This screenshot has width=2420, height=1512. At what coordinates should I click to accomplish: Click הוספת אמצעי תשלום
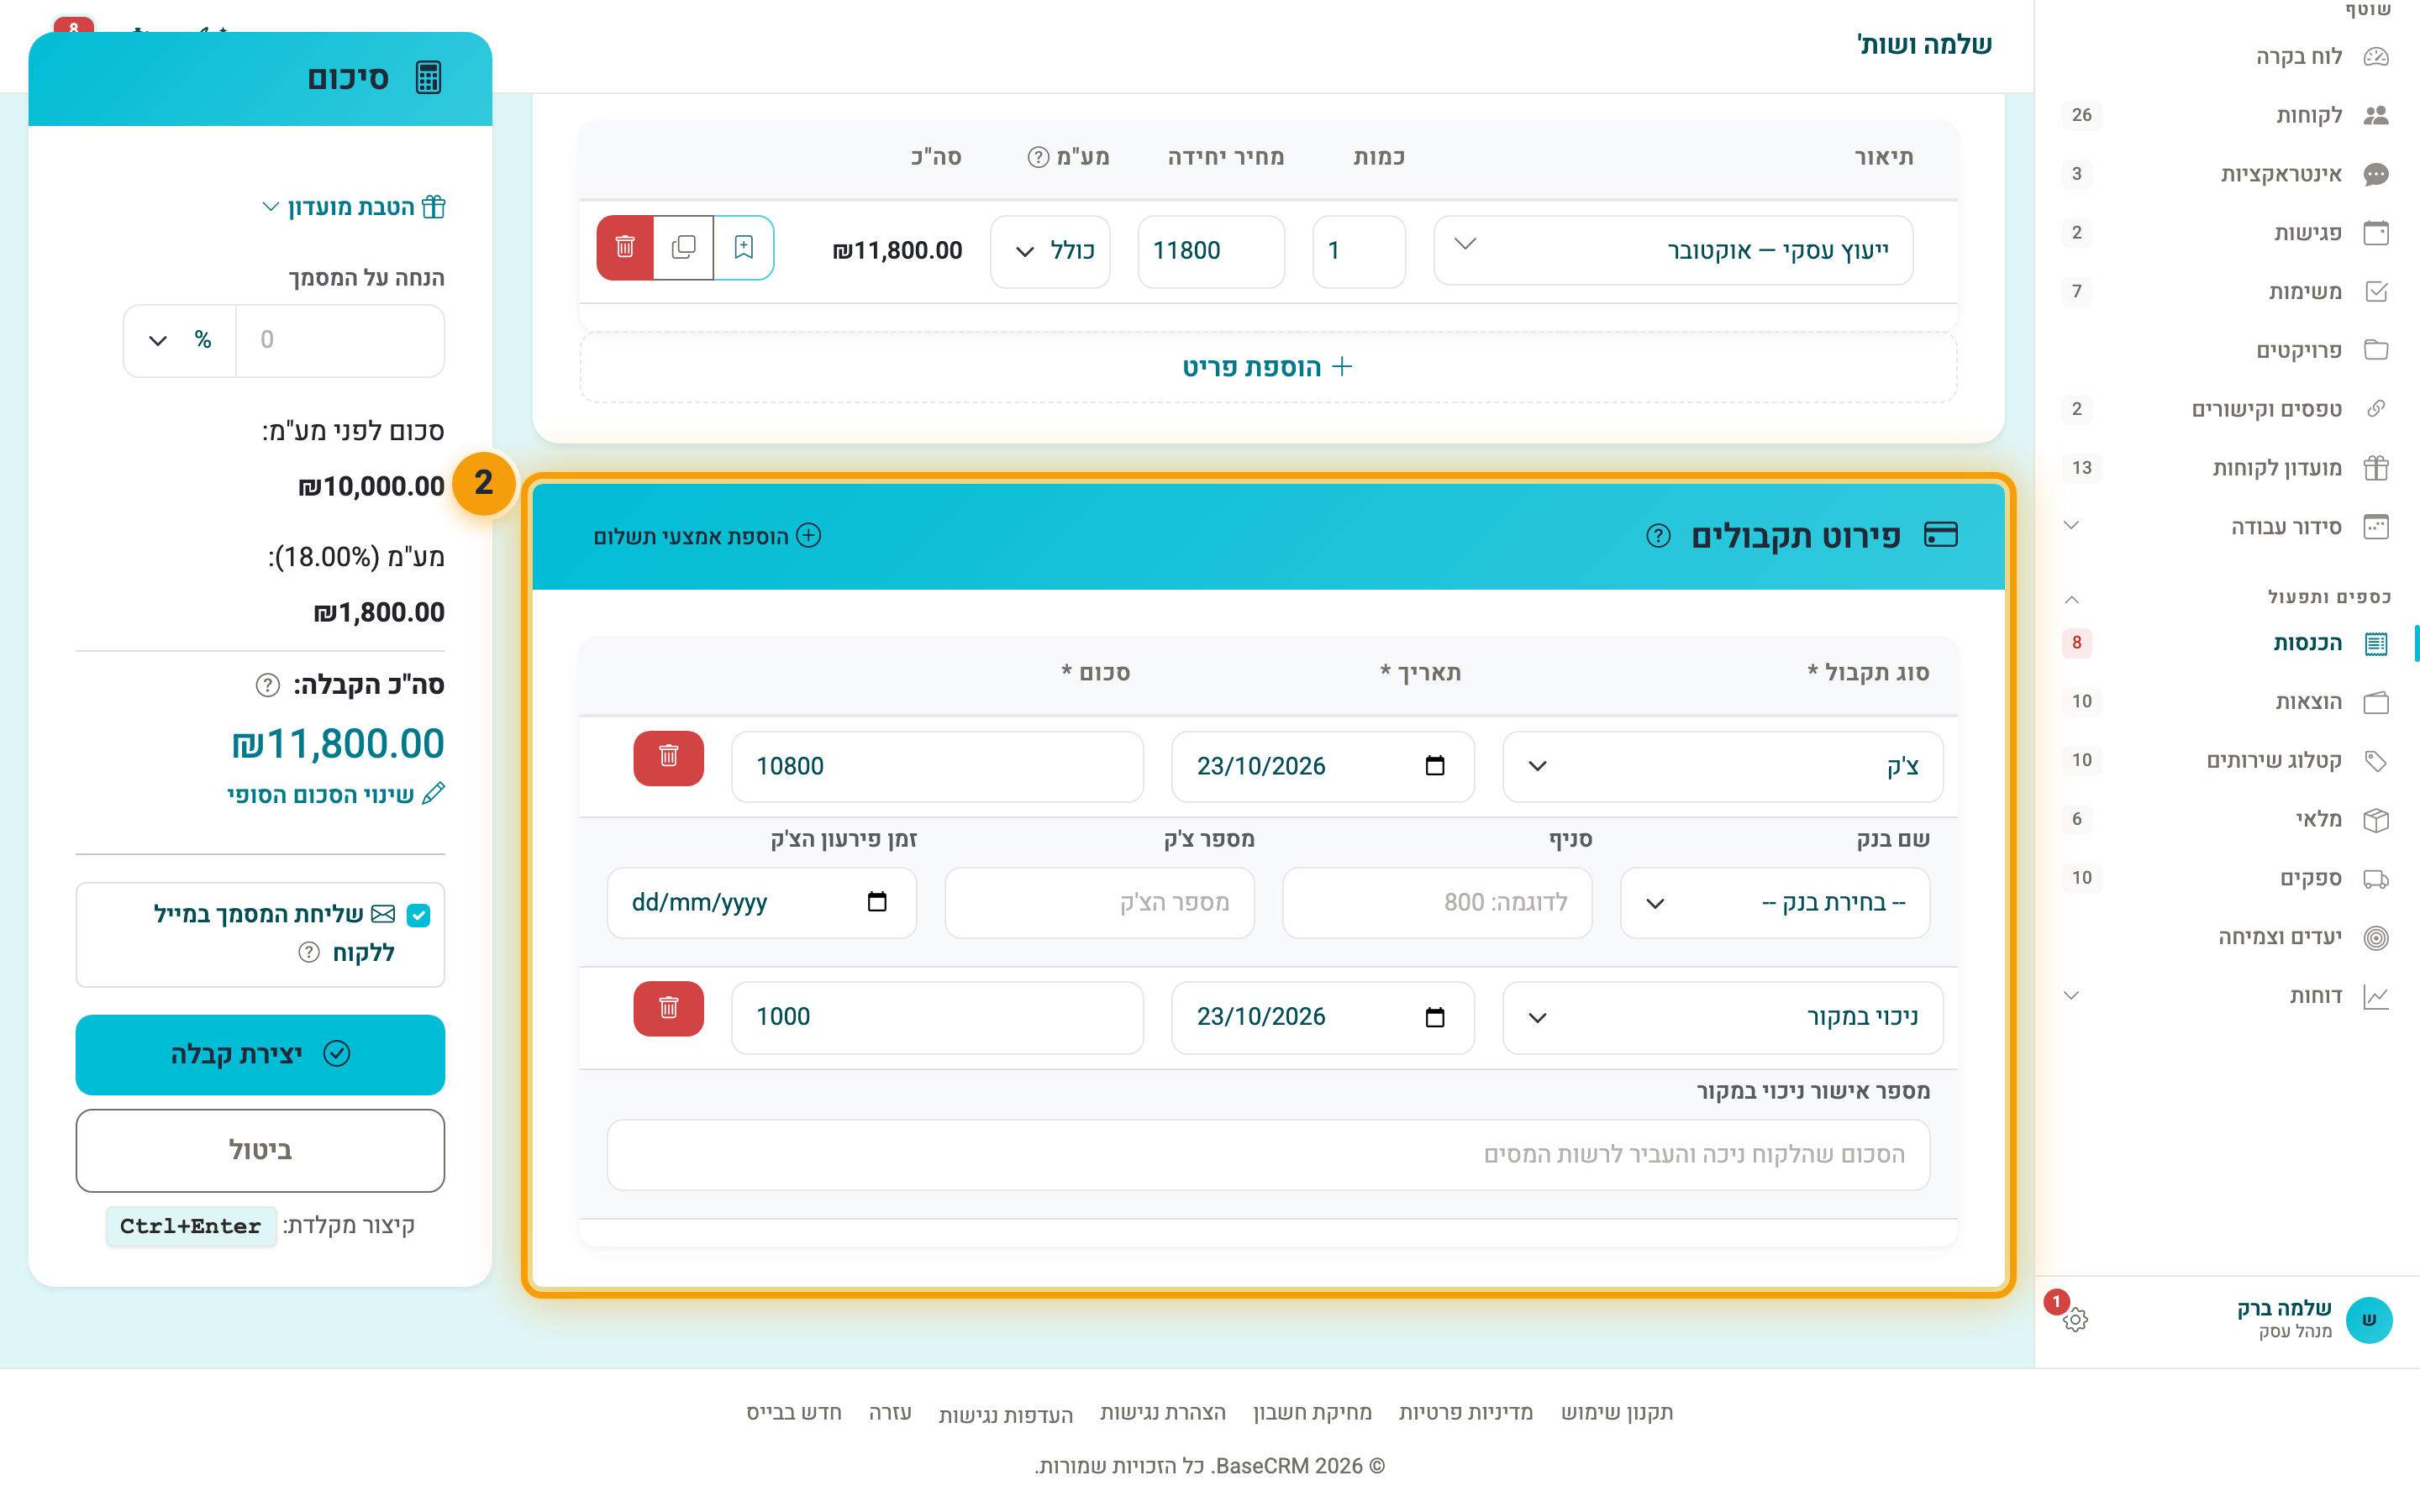pos(707,536)
